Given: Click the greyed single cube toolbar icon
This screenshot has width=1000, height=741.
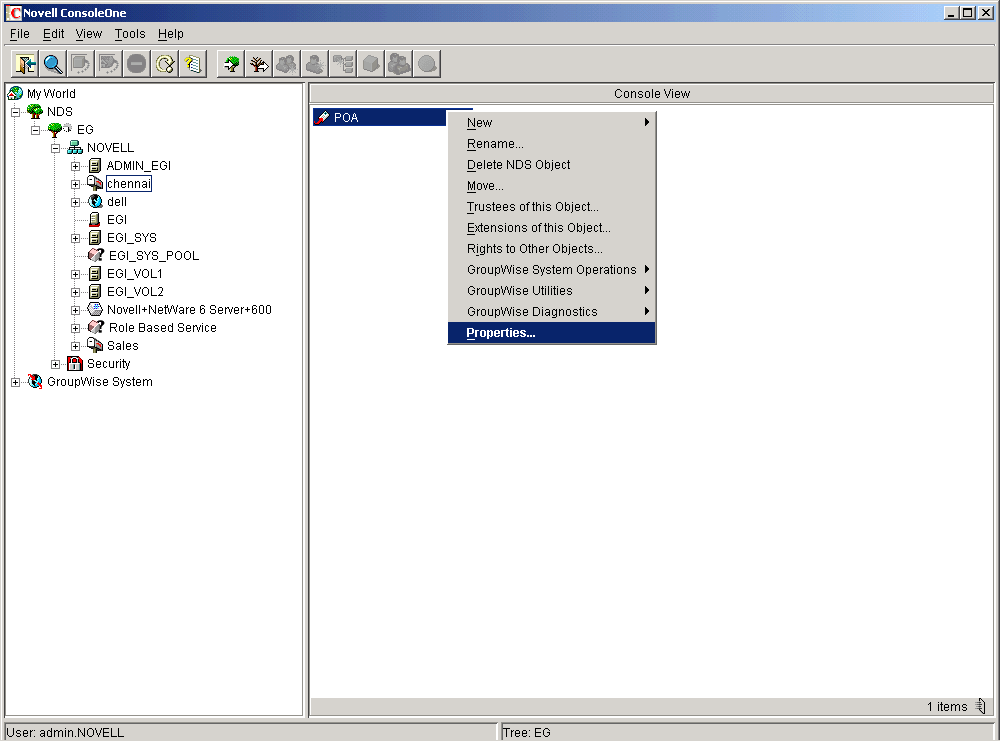Looking at the screenshot, I should [371, 64].
